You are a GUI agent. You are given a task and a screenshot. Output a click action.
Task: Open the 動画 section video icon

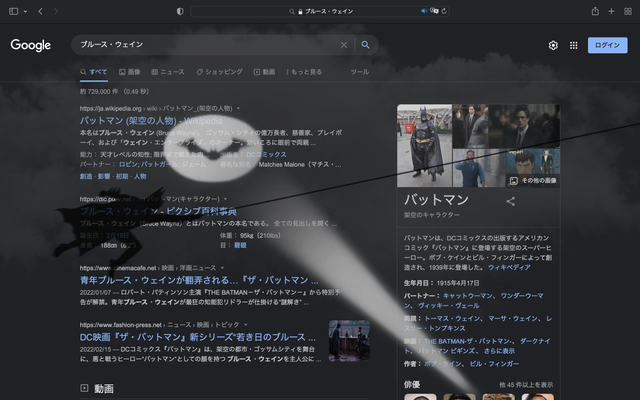pos(84,388)
